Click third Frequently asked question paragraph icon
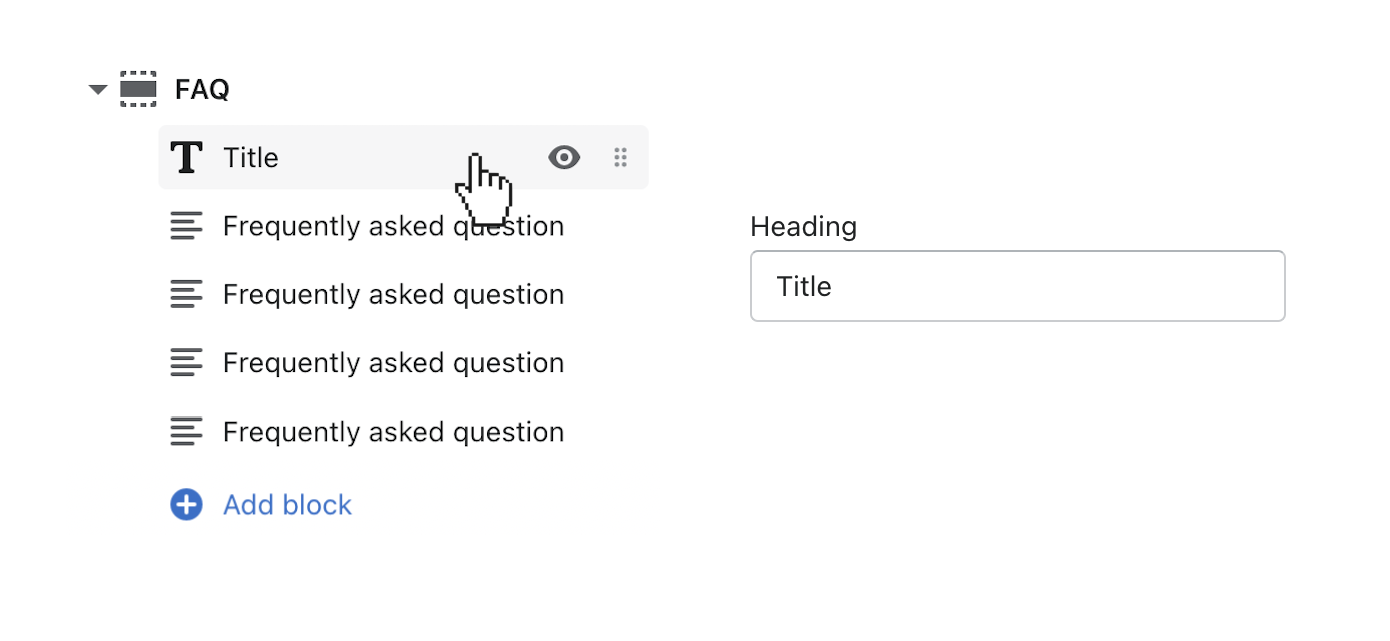 point(186,362)
